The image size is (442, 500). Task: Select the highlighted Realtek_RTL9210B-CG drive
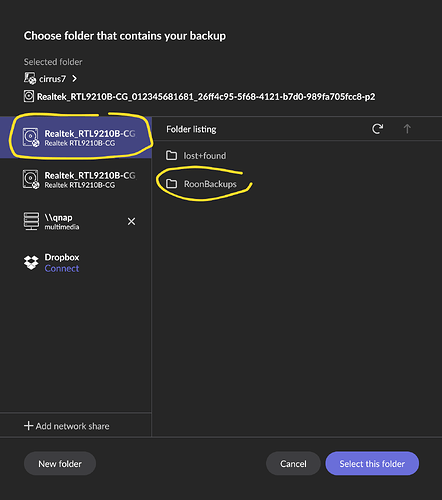76,137
